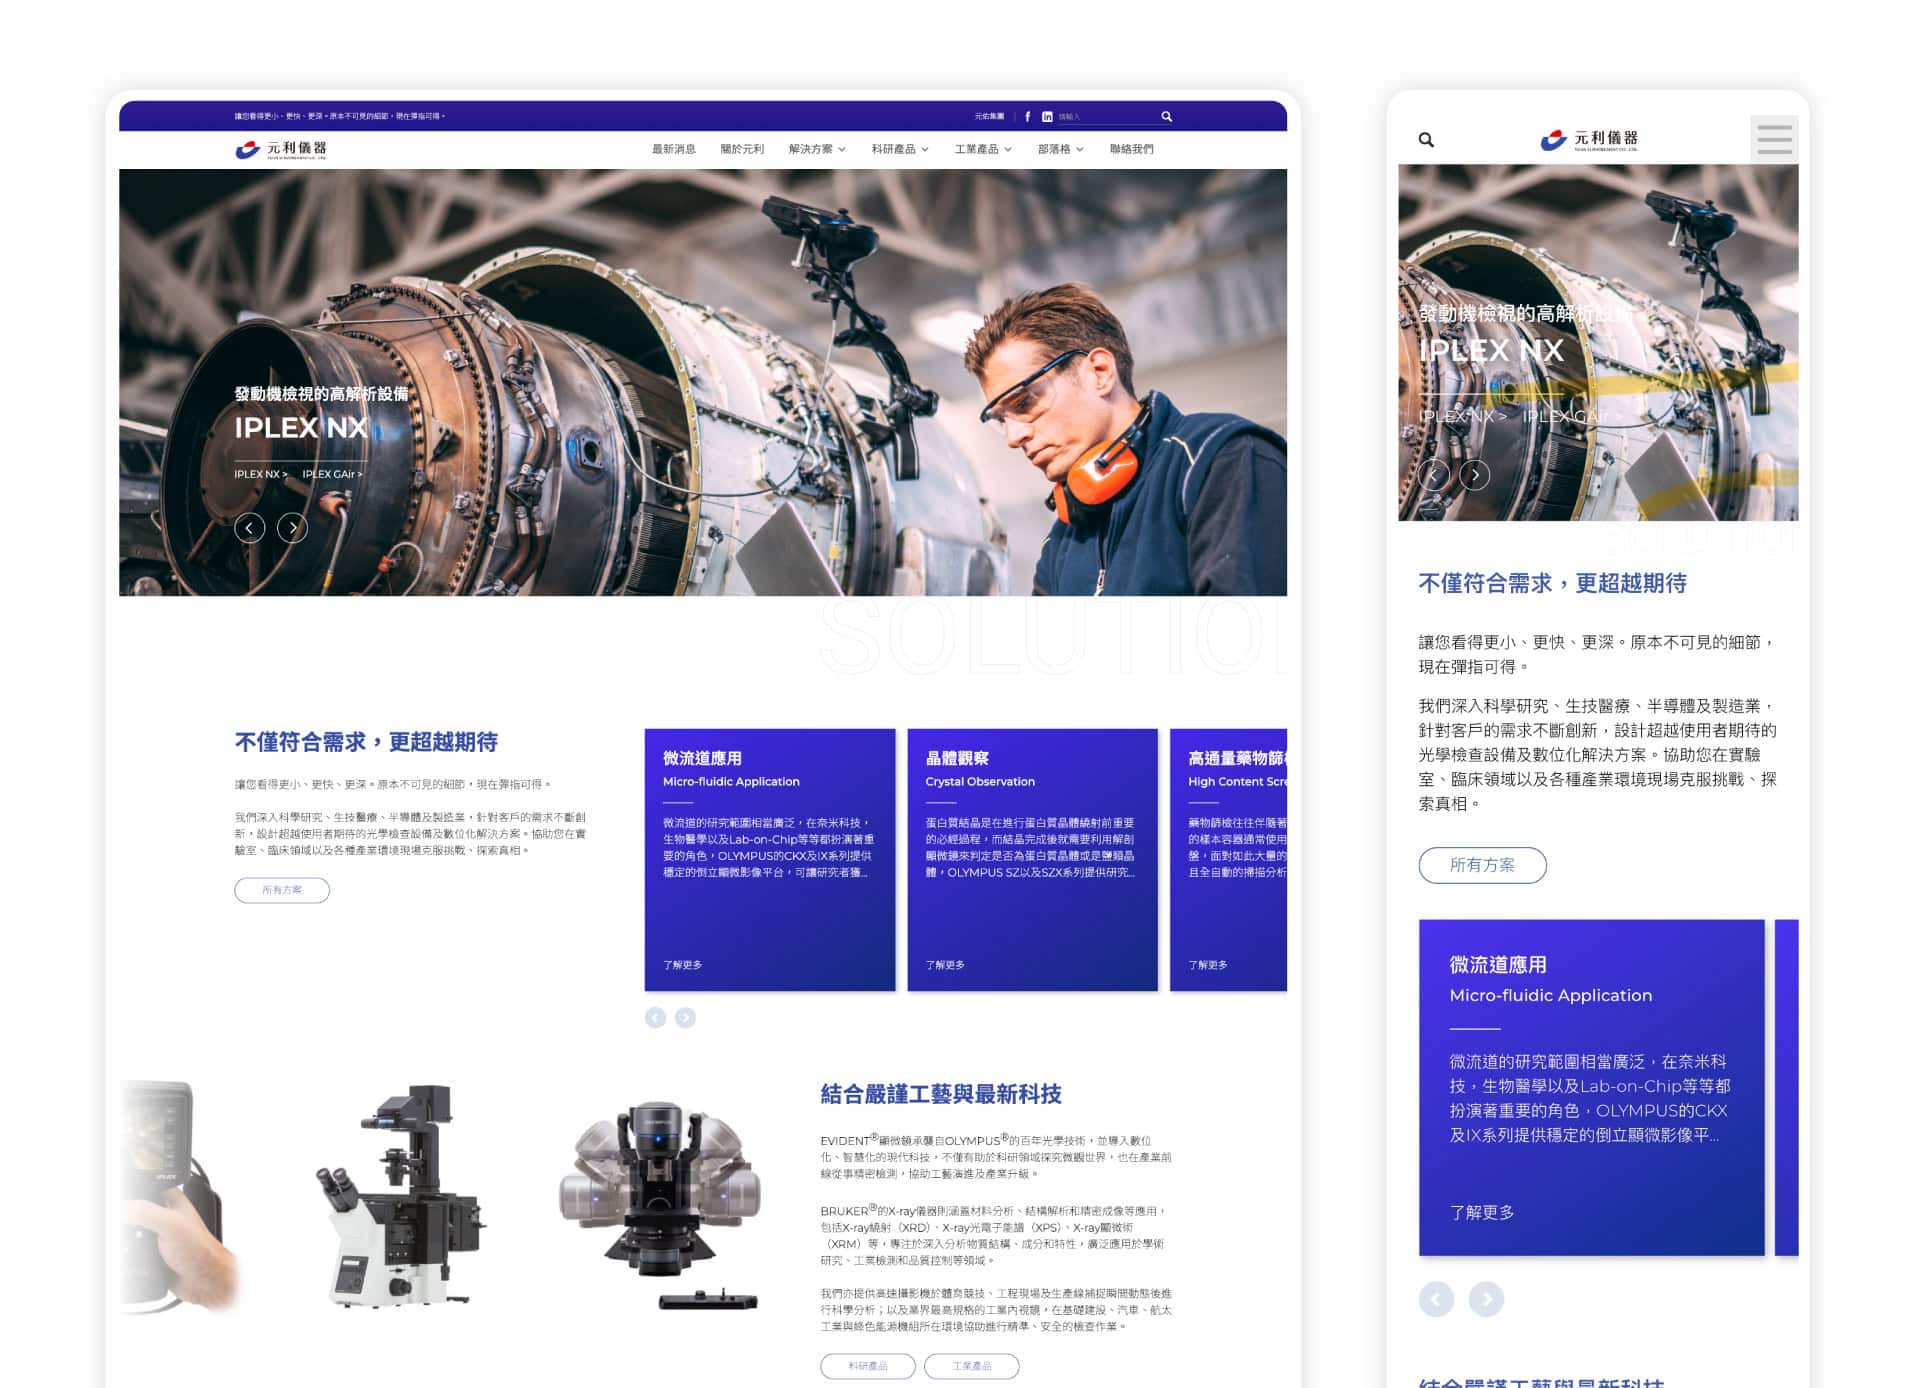This screenshot has width=1920, height=1388.
Task: Expand the 科研產品 dropdown menu
Action: (x=900, y=149)
